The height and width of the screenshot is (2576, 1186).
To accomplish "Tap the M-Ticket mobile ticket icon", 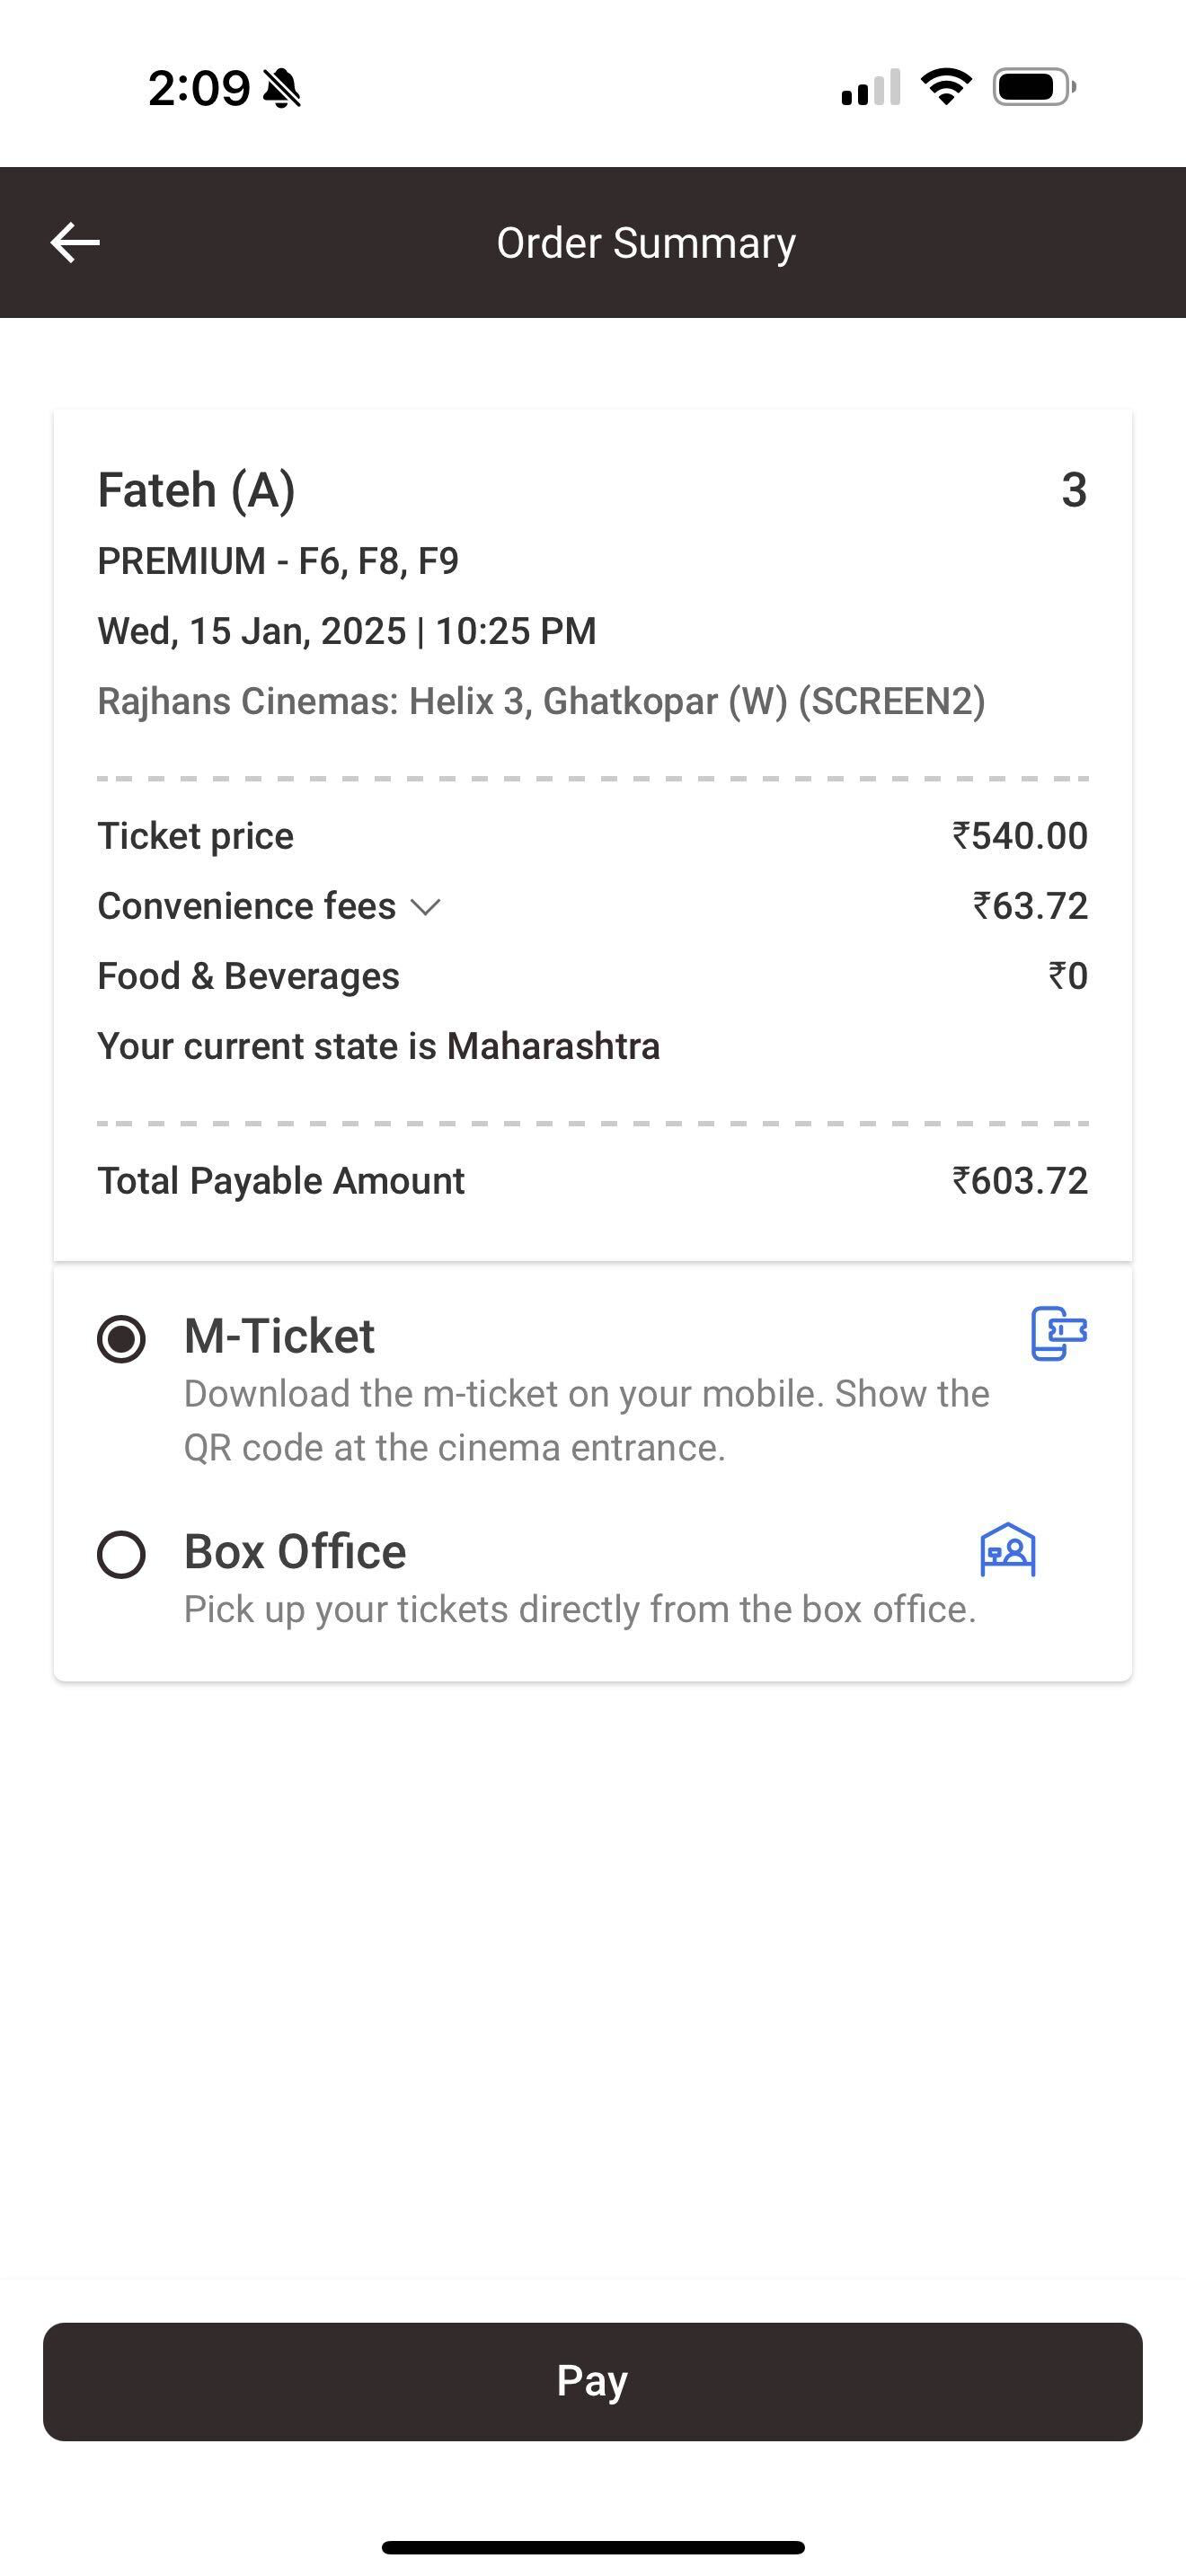I will (1059, 1334).
